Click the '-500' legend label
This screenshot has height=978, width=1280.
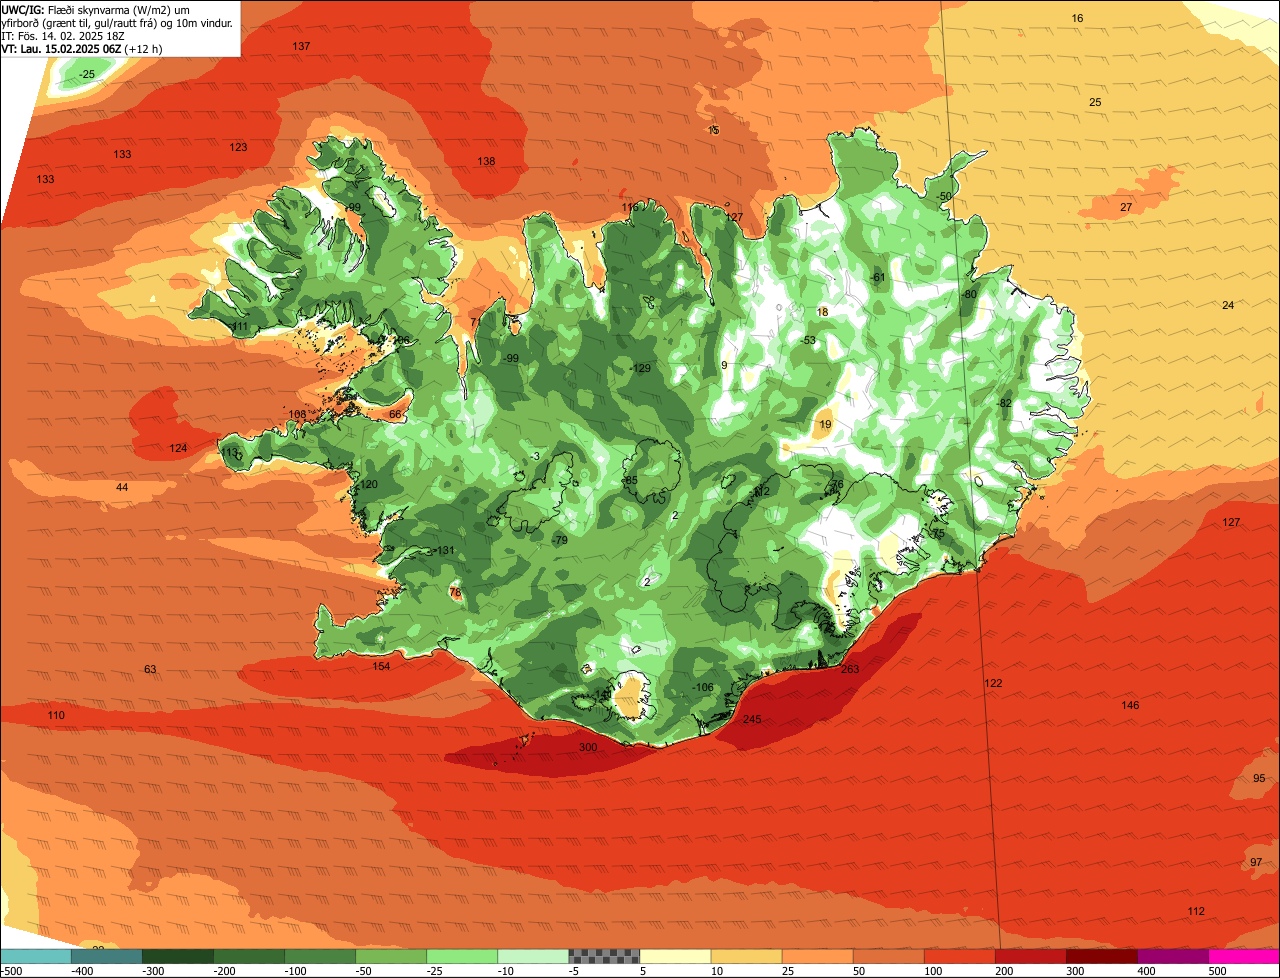click(12, 971)
